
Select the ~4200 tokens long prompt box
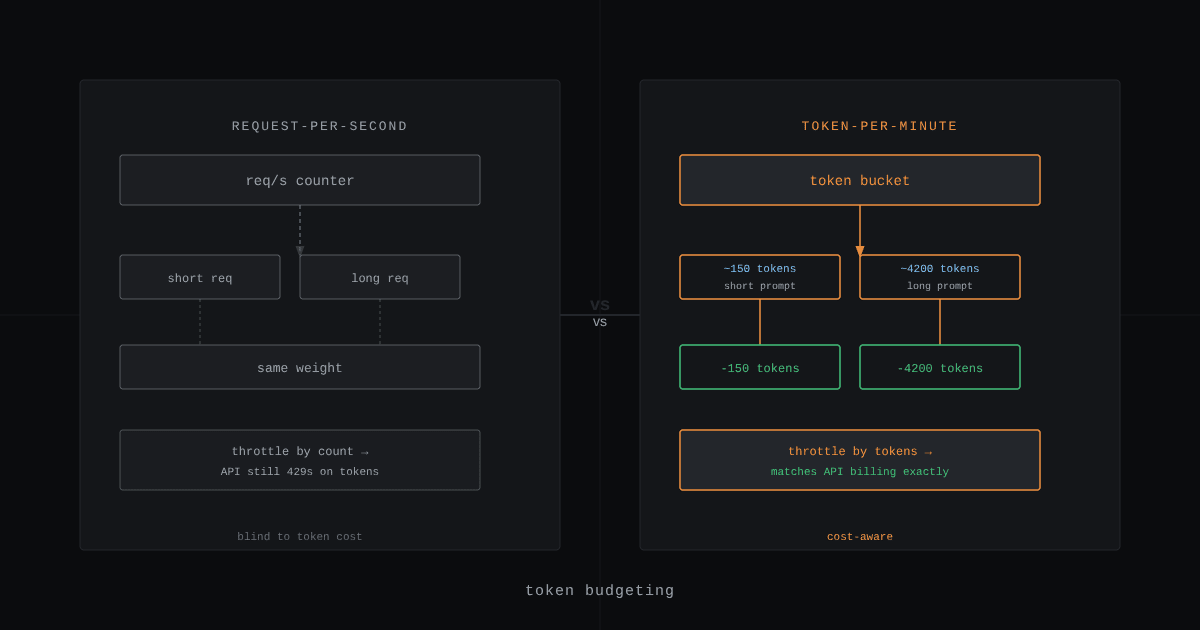click(x=940, y=277)
